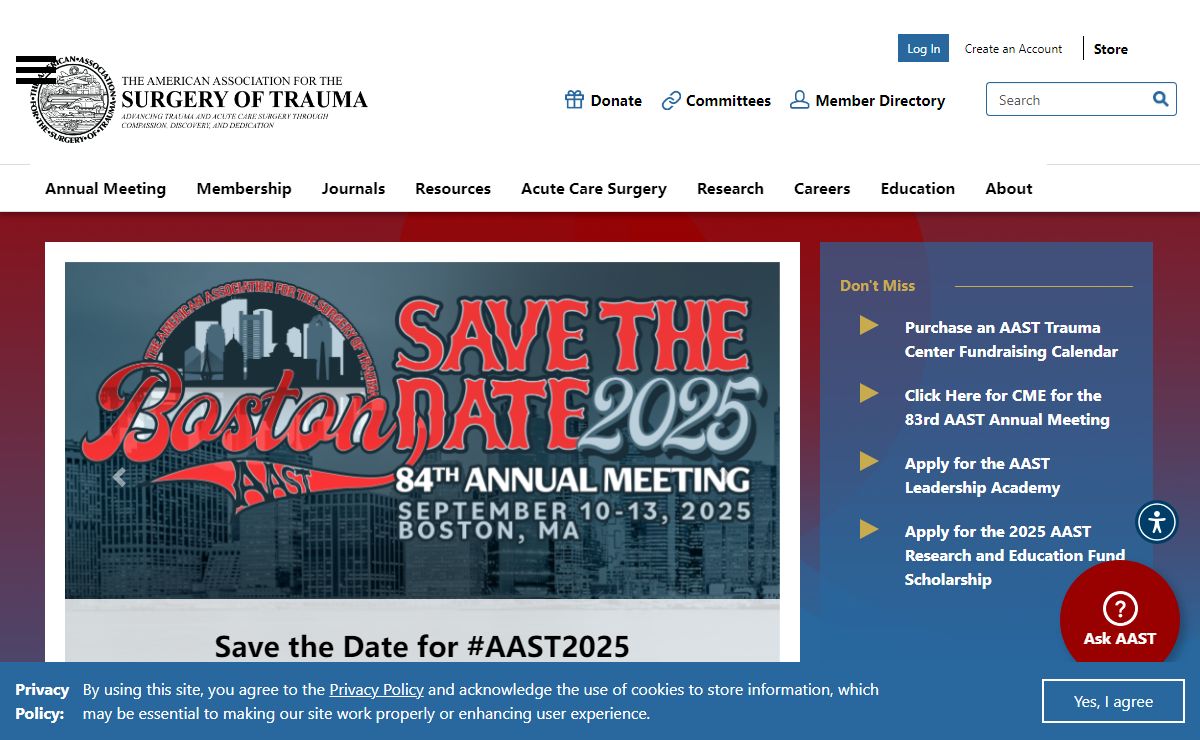Open the Education menu
This screenshot has height=740, width=1200.
(x=918, y=188)
